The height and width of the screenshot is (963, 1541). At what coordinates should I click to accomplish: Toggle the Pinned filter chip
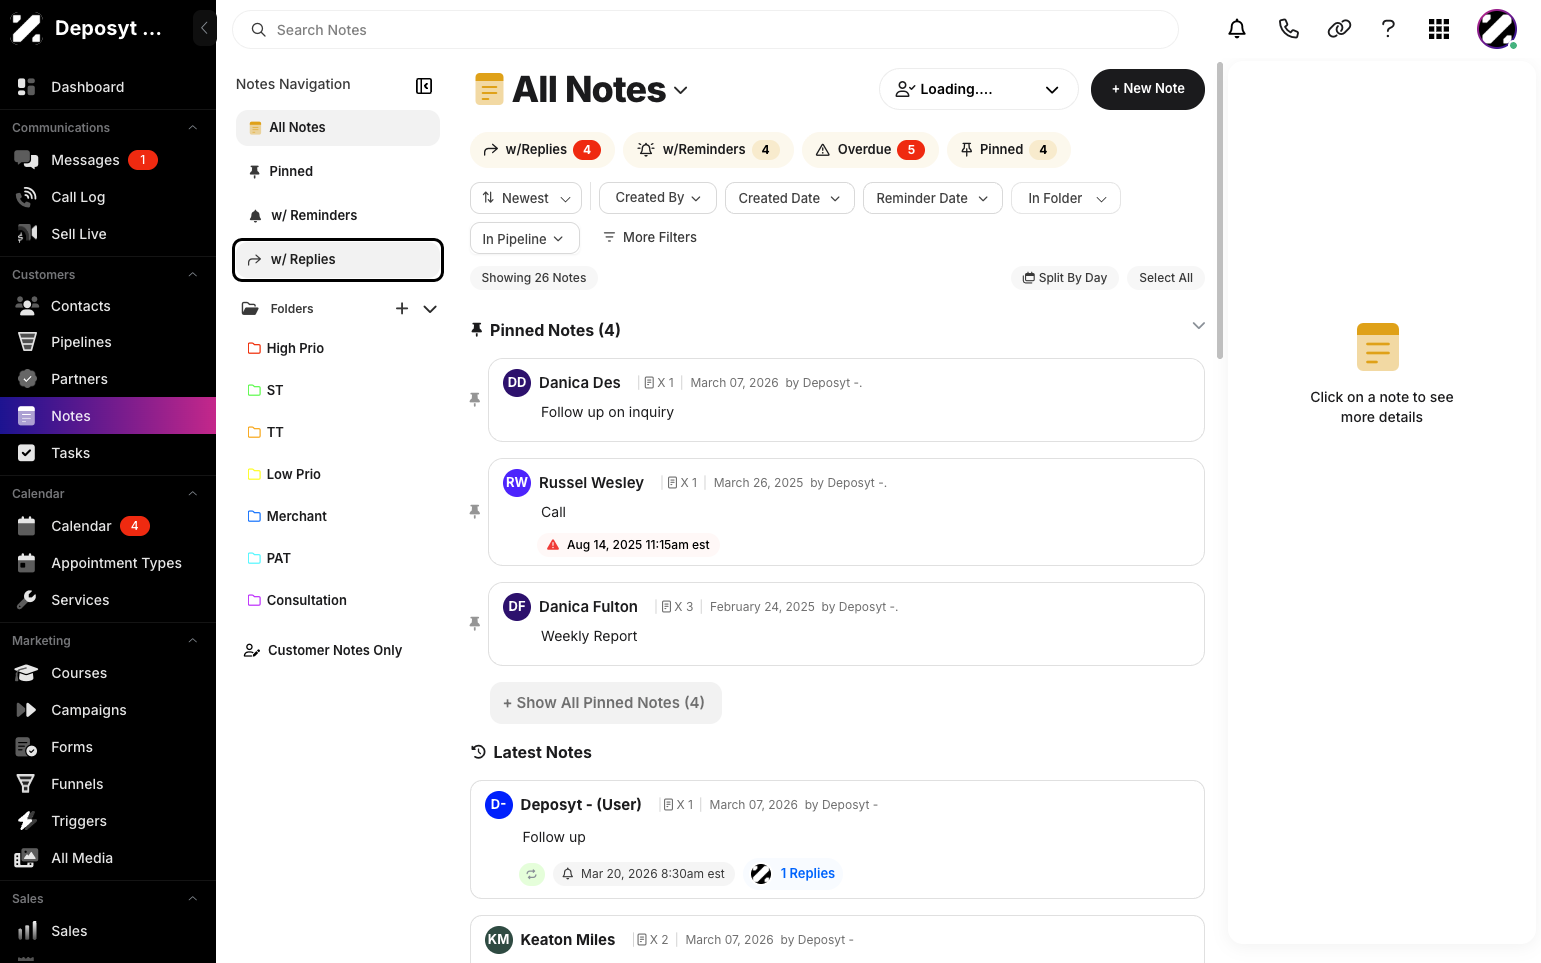(x=1008, y=150)
